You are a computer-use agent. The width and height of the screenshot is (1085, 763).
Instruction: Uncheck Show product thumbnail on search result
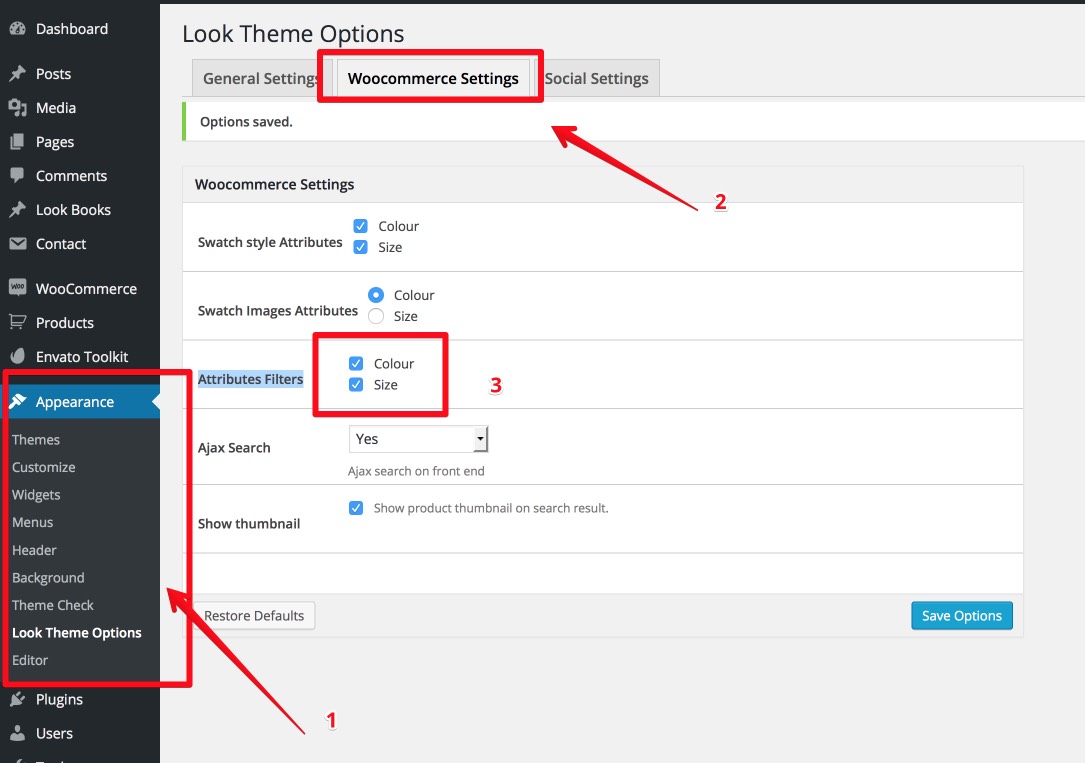tap(356, 508)
